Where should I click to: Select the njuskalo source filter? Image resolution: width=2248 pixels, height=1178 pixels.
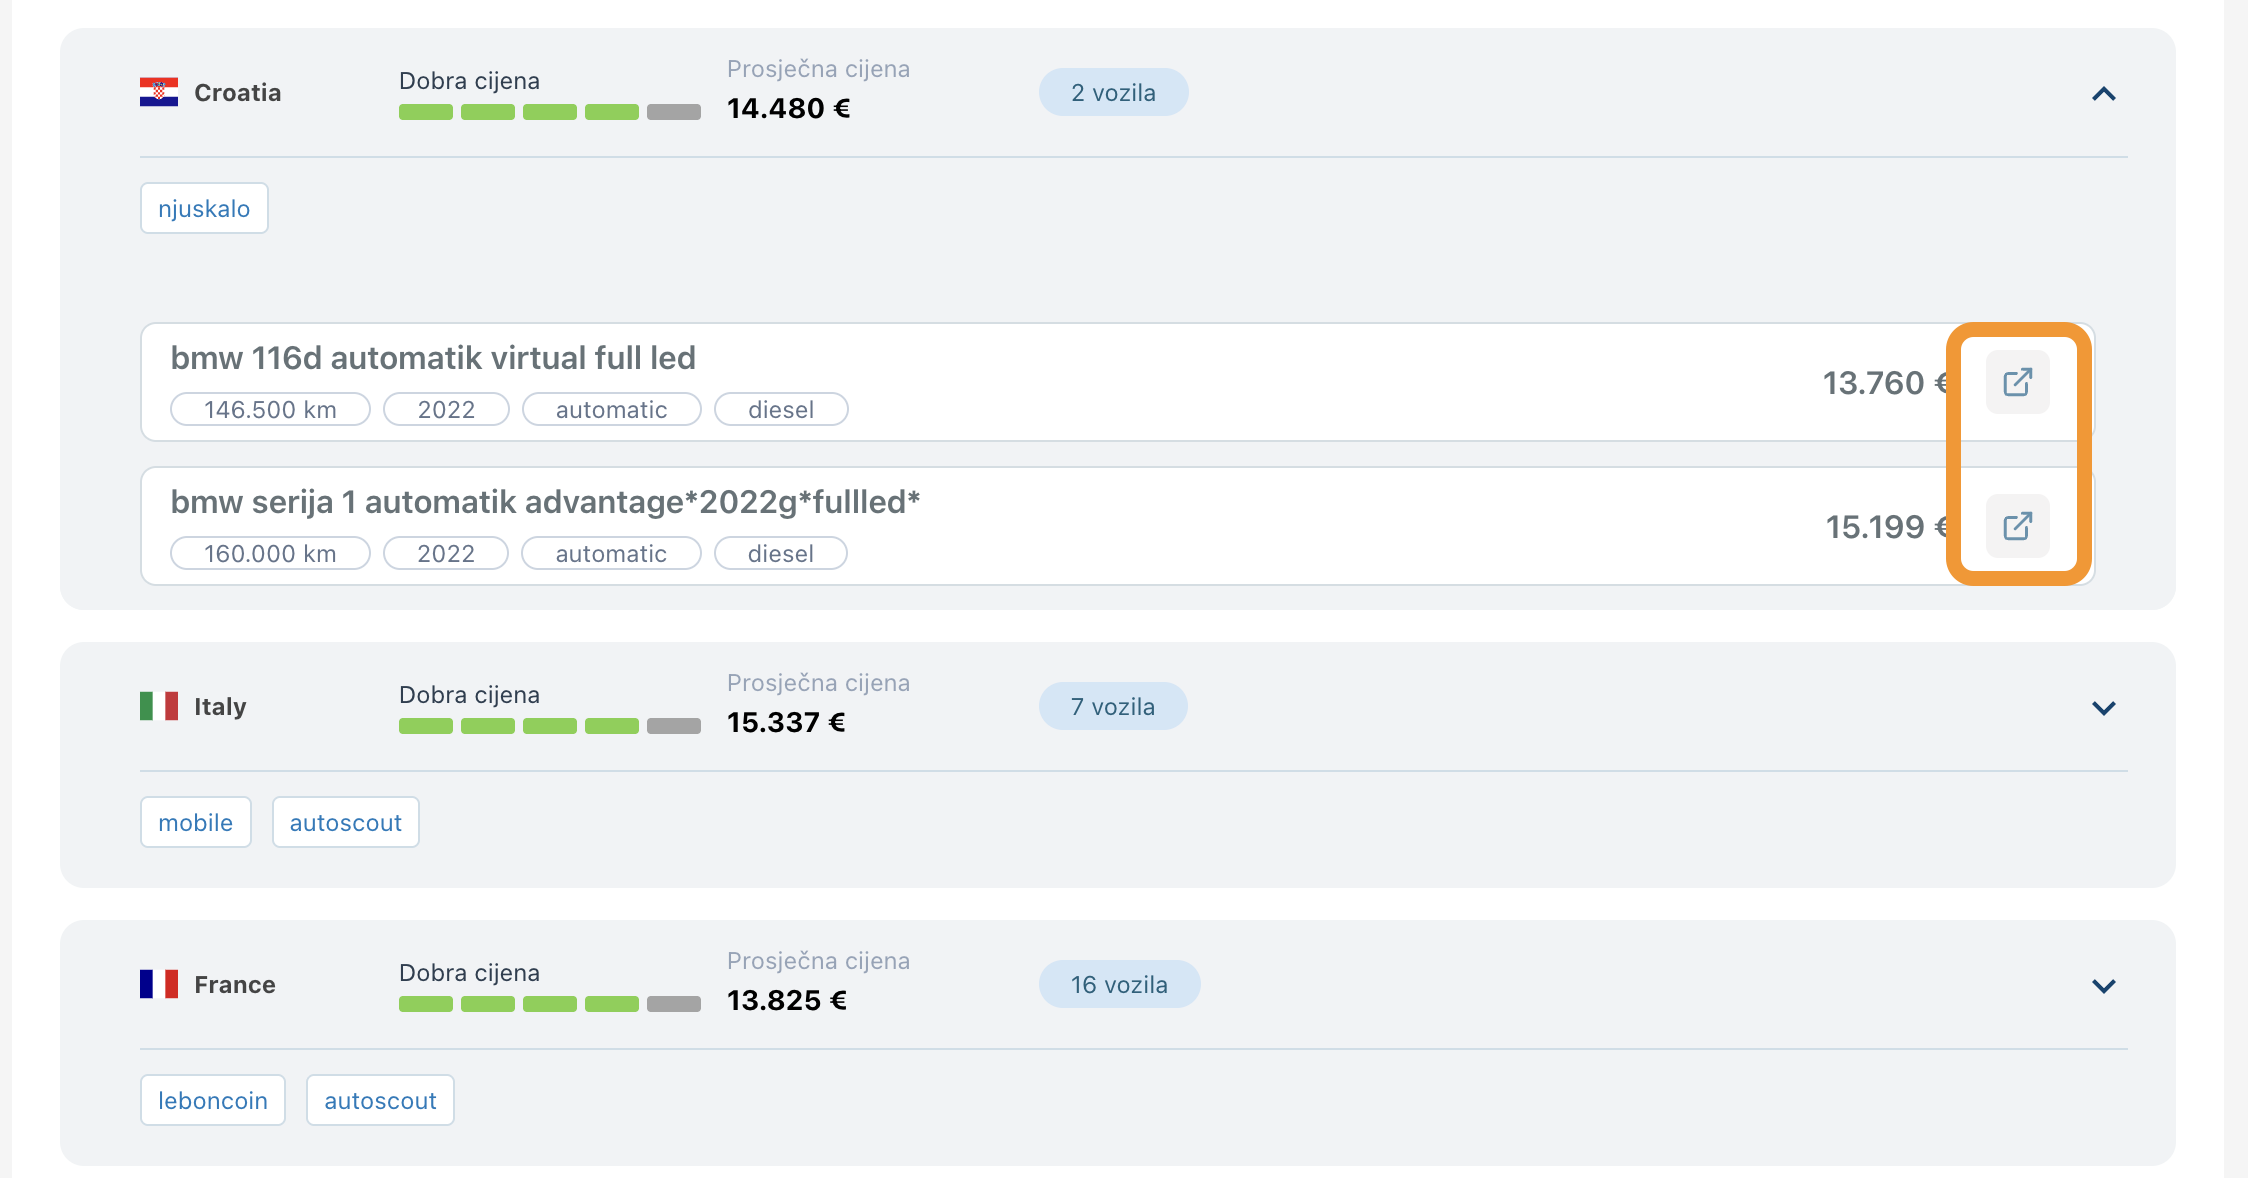204,208
